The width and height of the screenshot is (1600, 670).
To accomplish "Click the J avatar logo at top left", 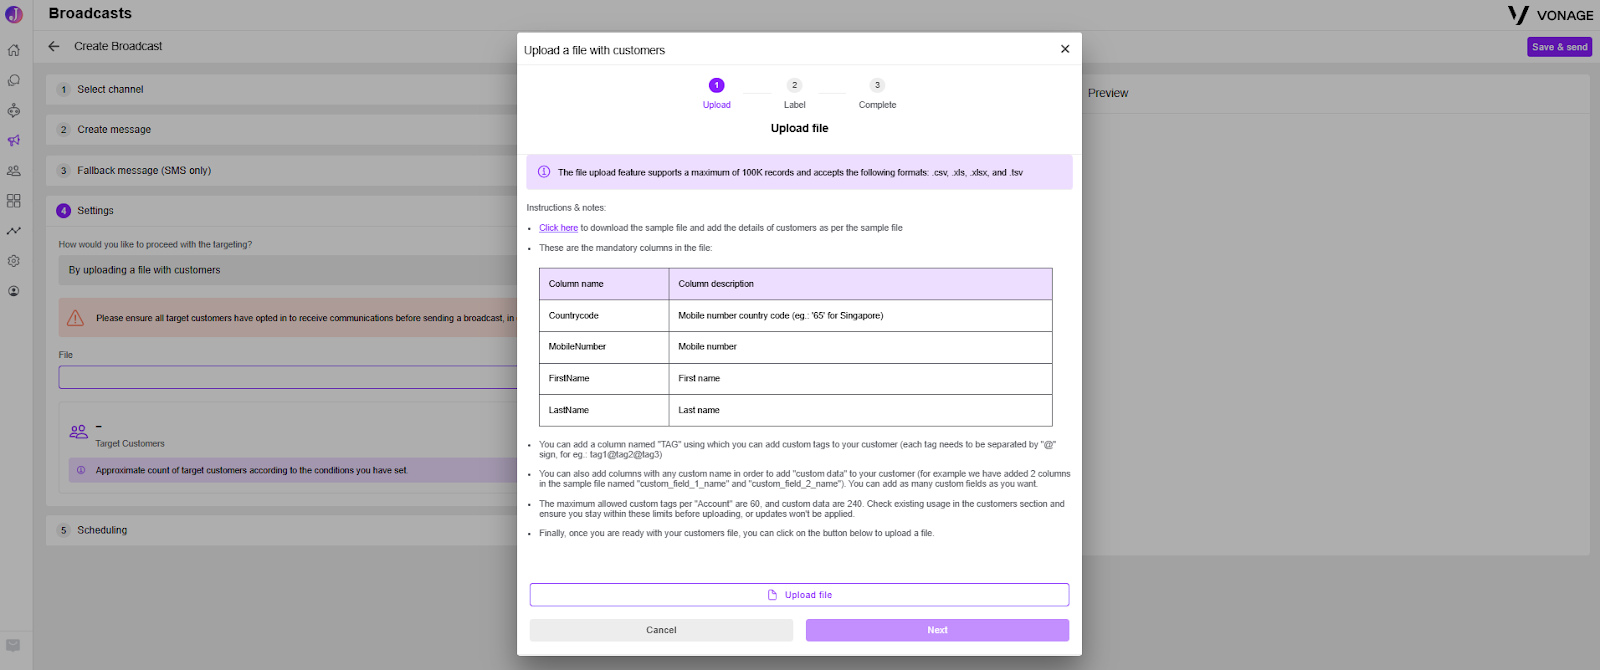I will tap(14, 14).
